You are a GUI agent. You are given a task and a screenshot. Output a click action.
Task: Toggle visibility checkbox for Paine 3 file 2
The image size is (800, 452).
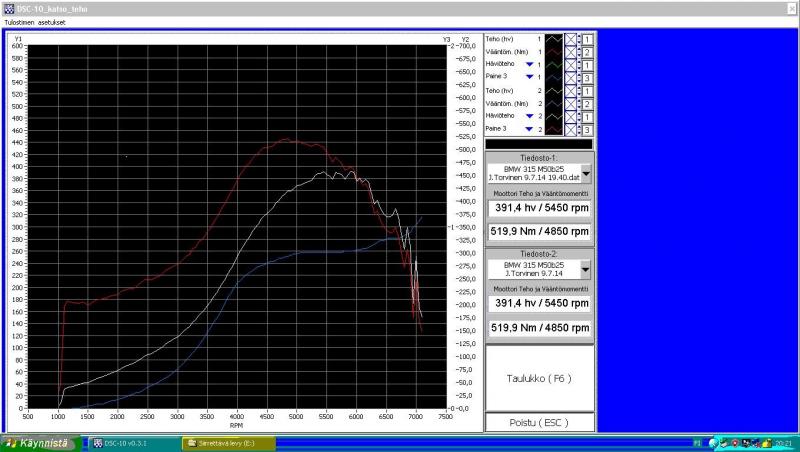coord(571,129)
